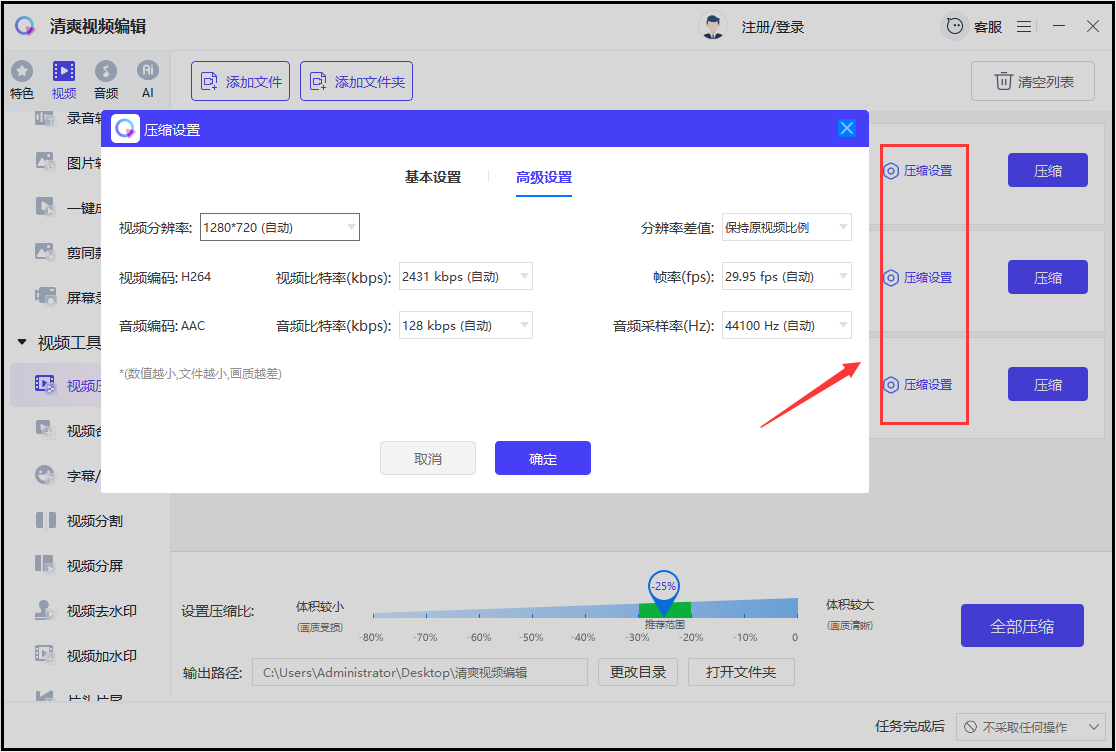The width and height of the screenshot is (1116, 752).
Task: Click the 取消 cancel button
Action: pos(428,458)
